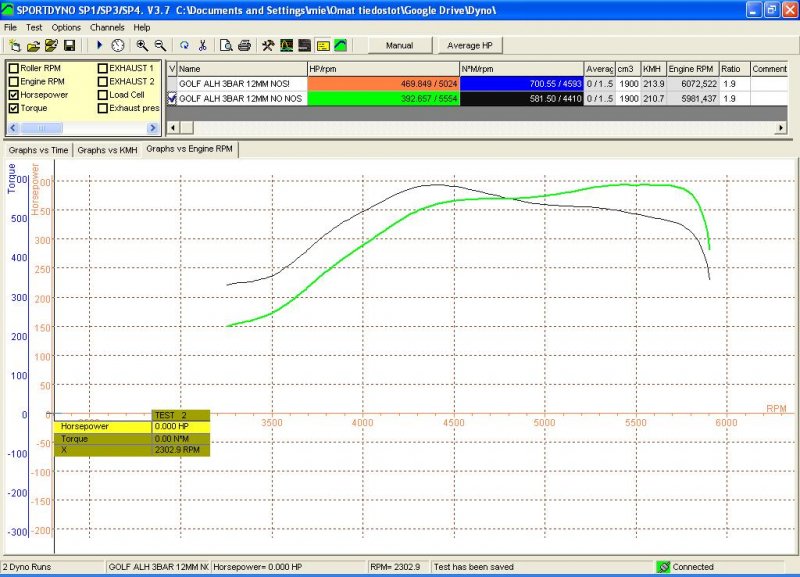This screenshot has height=577, width=800.
Task: Open the Channels menu
Action: [x=107, y=27]
